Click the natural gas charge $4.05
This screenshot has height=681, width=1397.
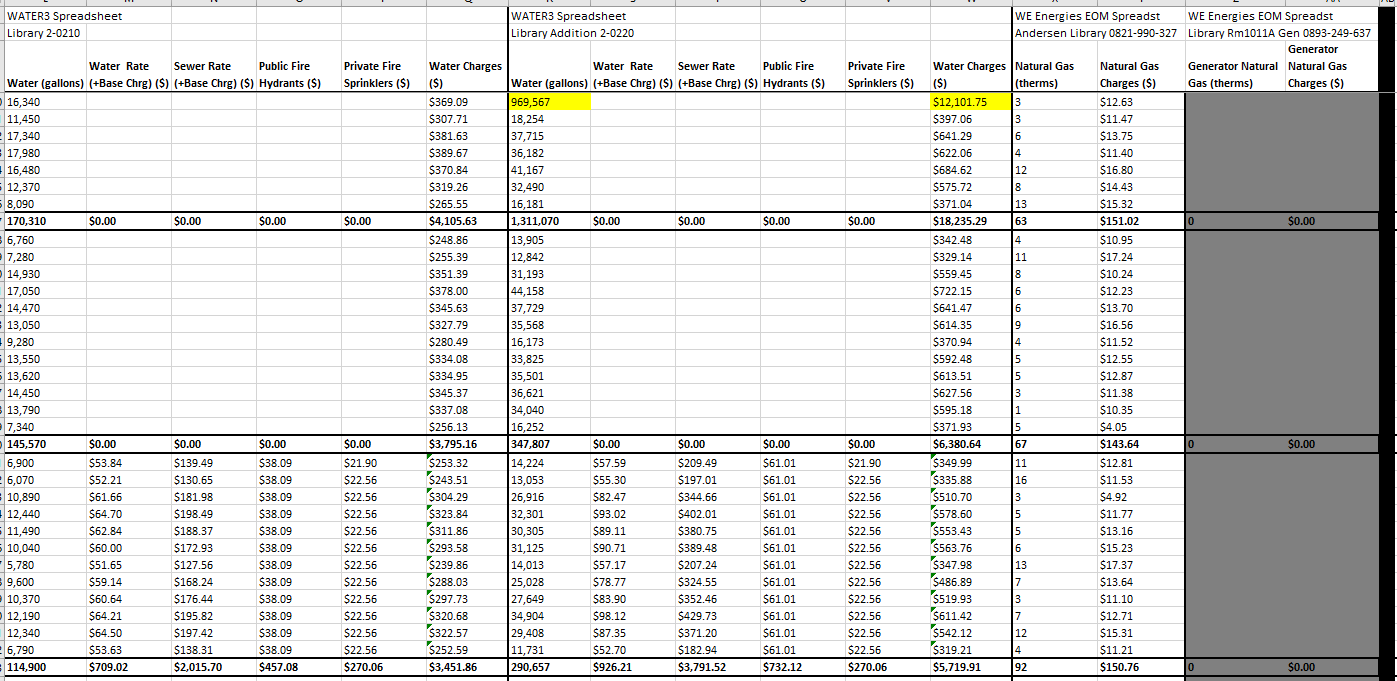(1140, 427)
